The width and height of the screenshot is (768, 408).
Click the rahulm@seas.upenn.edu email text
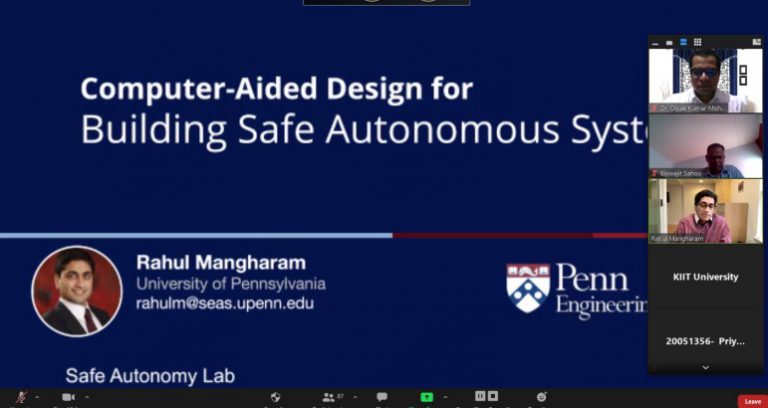[225, 303]
